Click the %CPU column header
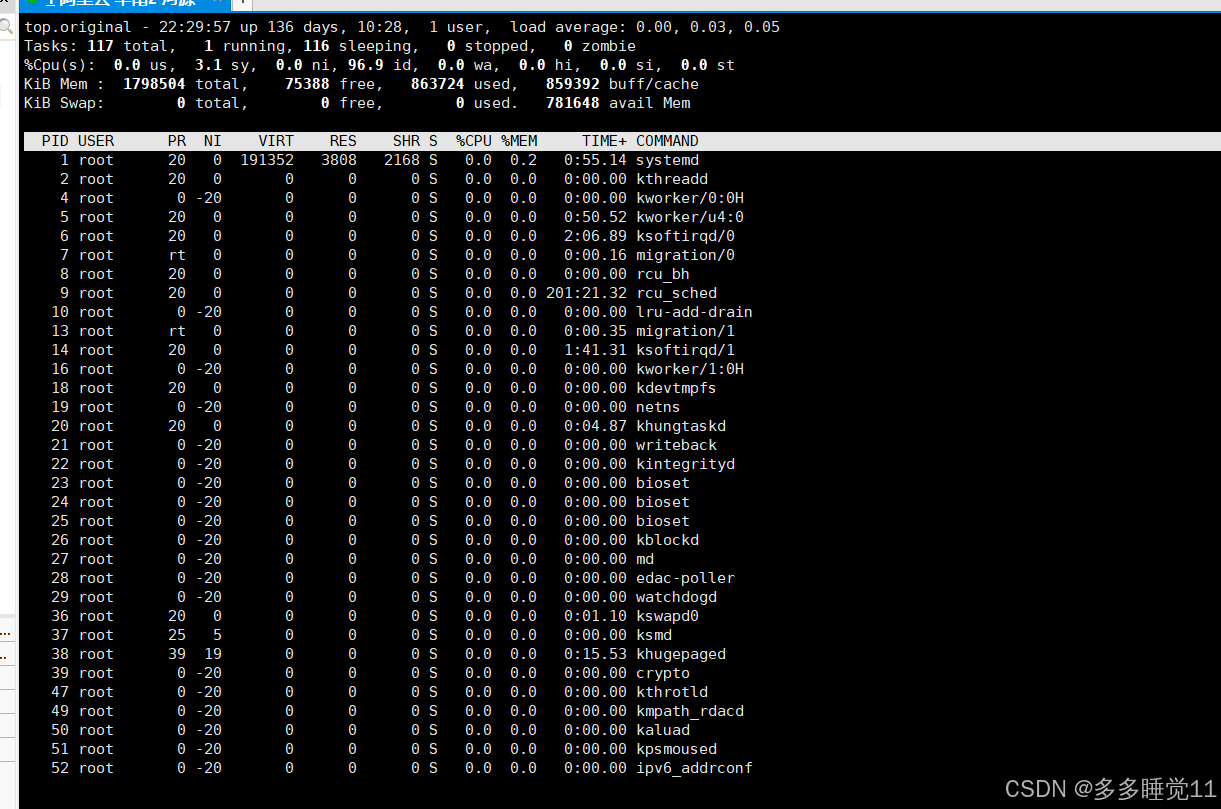Viewport: 1221px width, 809px height. click(x=474, y=141)
